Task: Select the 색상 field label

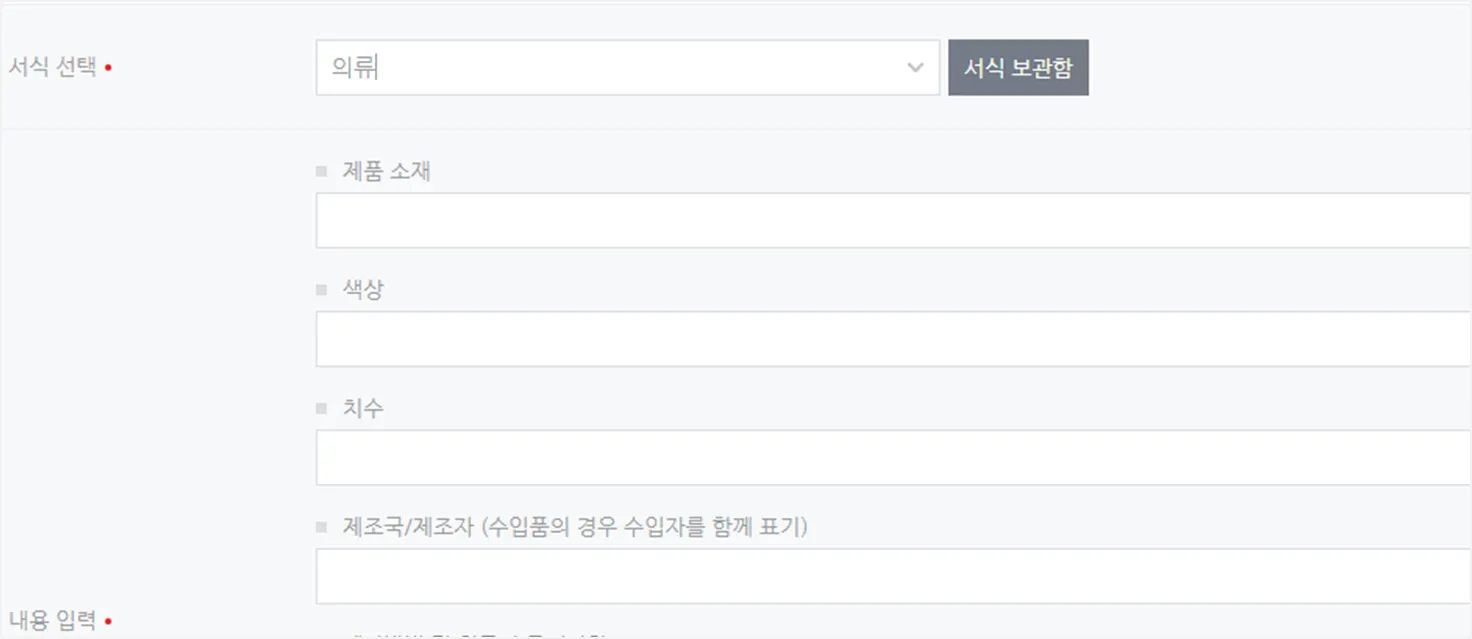Action: click(x=363, y=290)
